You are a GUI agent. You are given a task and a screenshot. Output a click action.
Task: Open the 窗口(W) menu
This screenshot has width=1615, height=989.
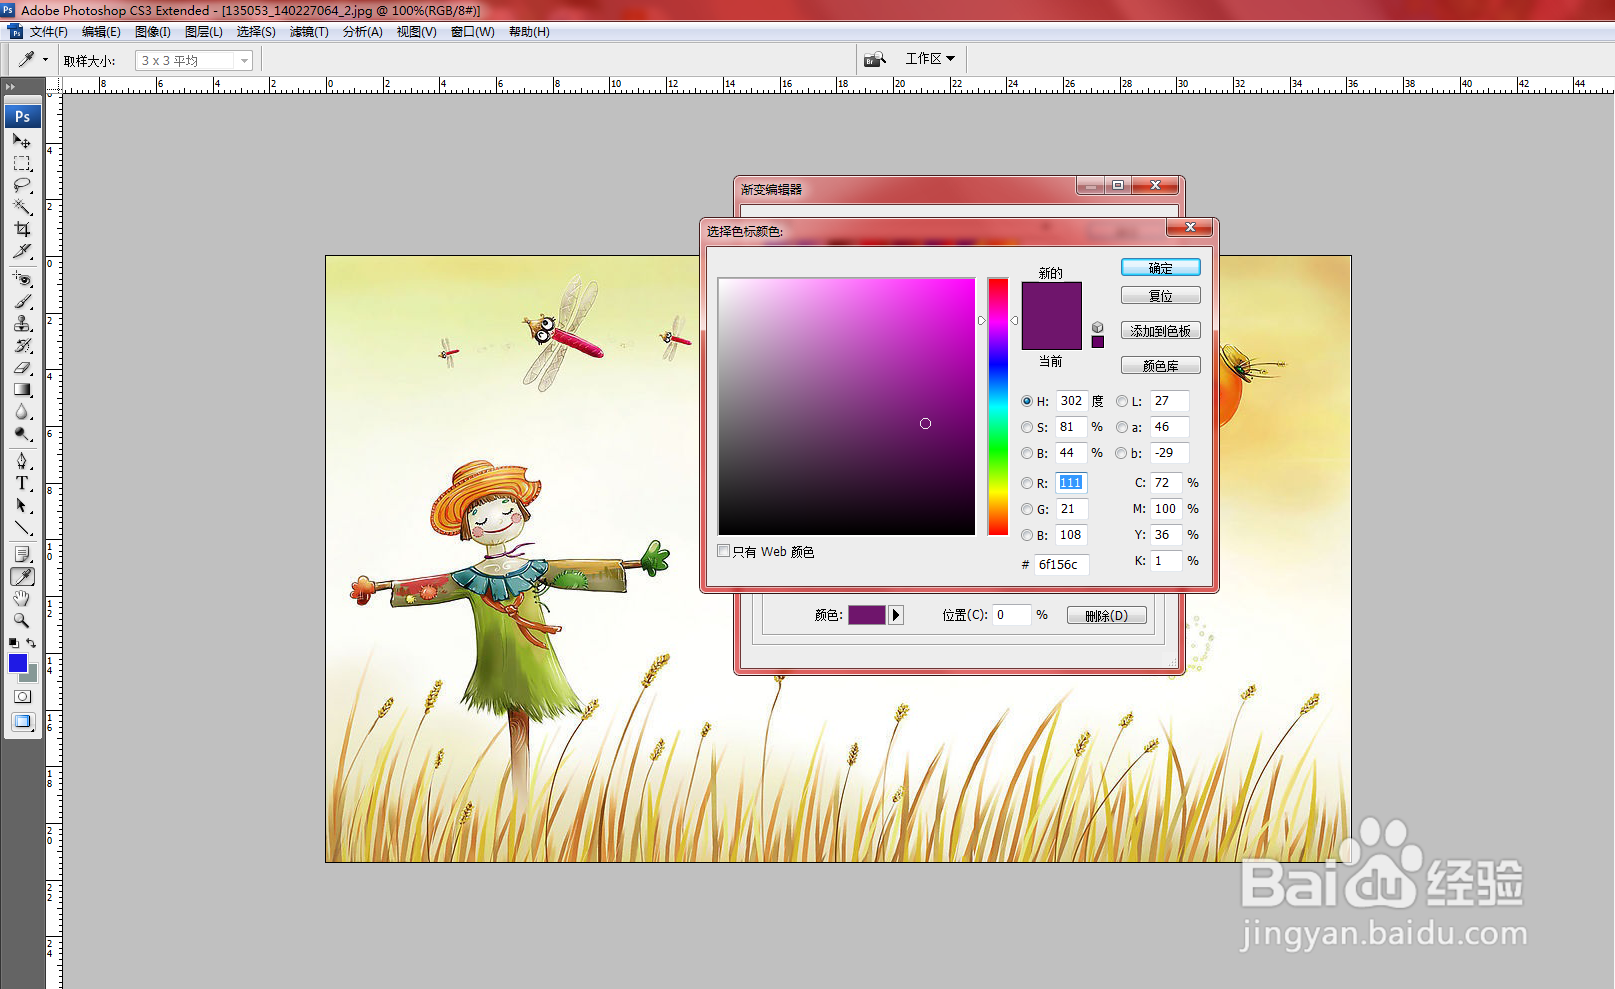coord(472,32)
